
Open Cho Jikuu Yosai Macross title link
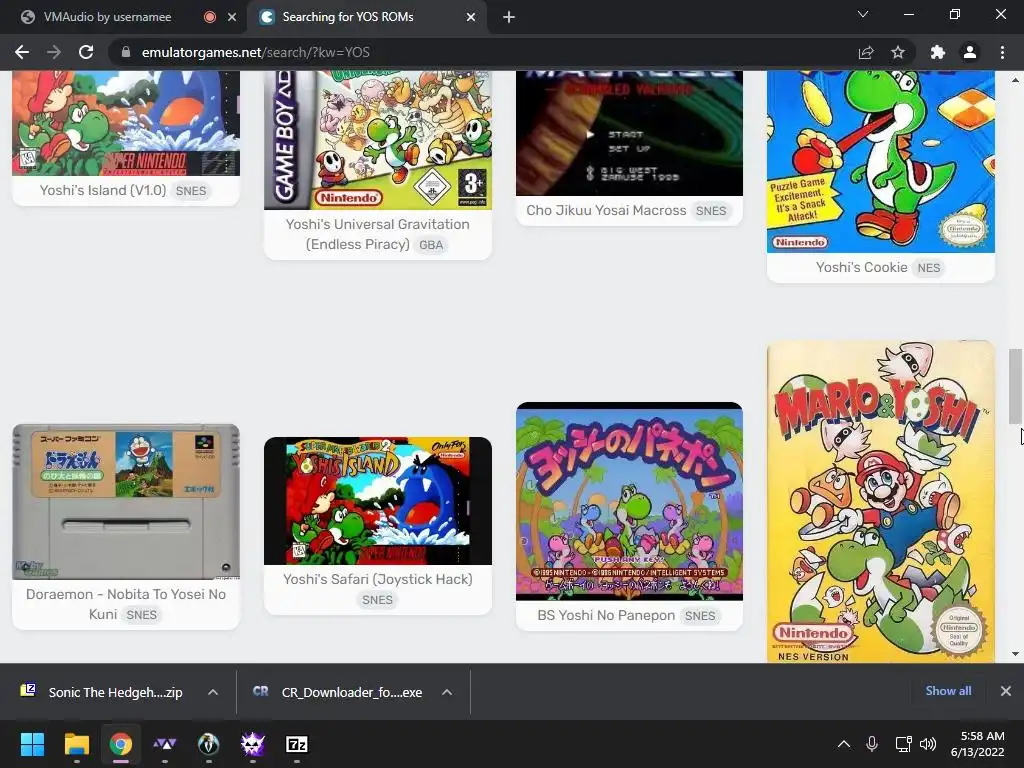606,210
